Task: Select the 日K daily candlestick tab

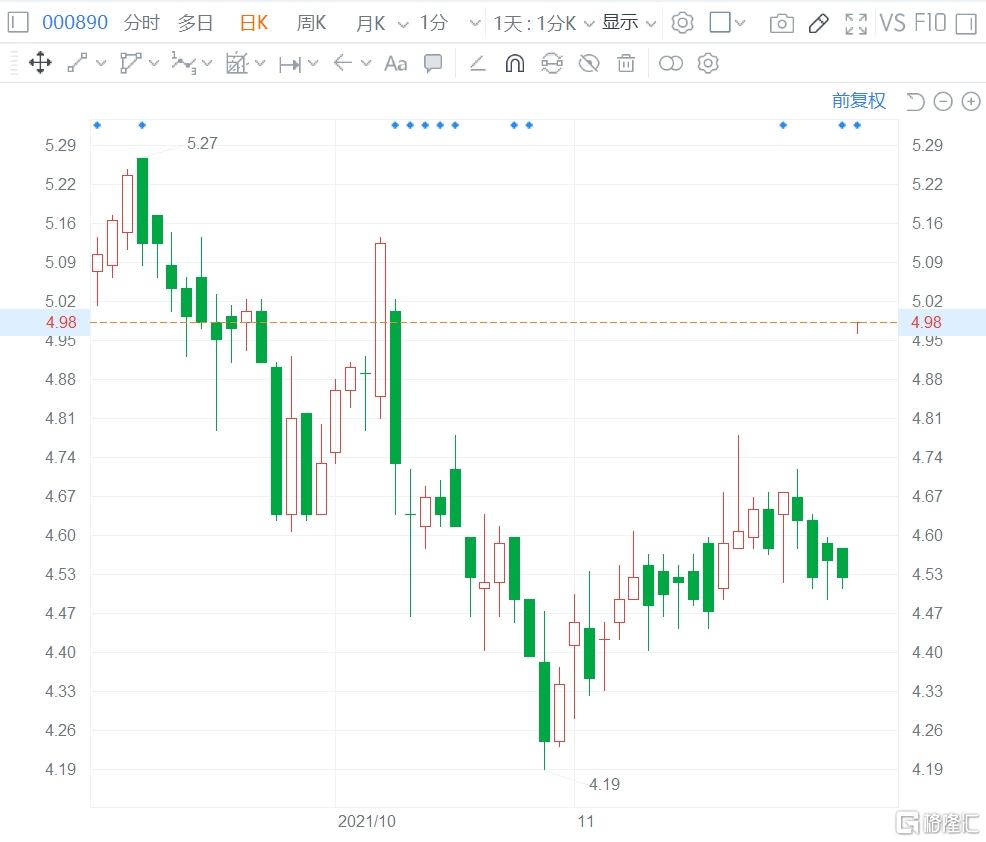Action: click(254, 23)
